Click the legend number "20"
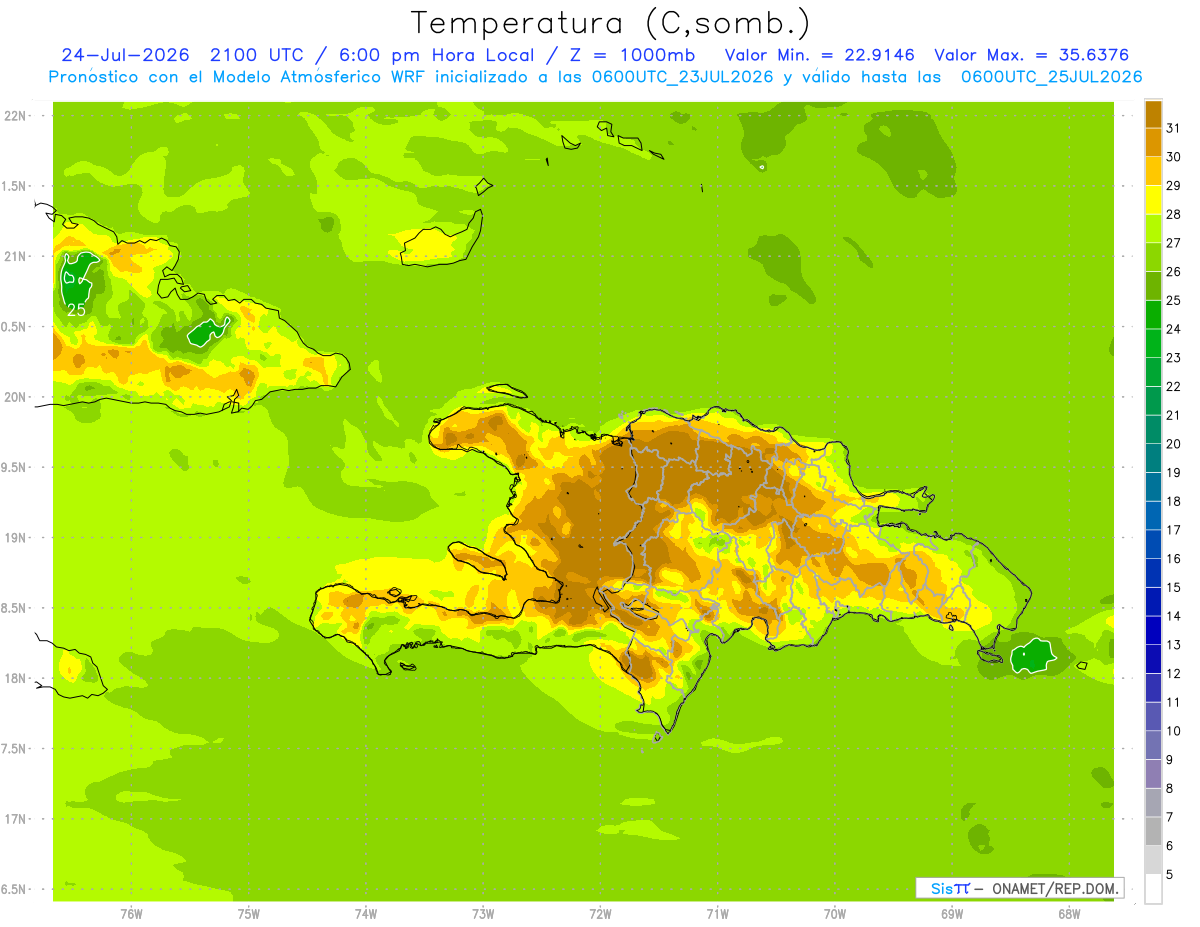The width and height of the screenshot is (1200, 927). pyautogui.click(x=1174, y=444)
